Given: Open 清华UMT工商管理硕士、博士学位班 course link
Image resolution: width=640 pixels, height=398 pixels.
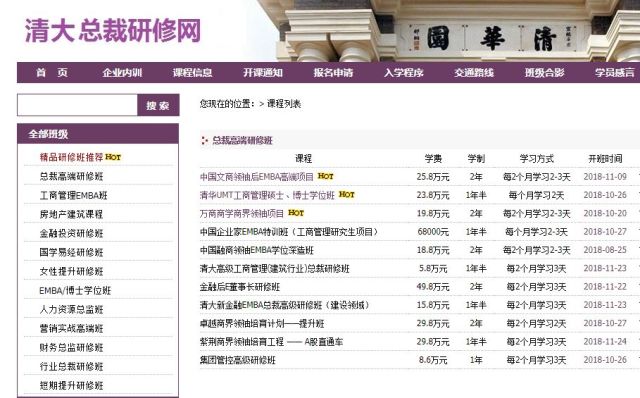Looking at the screenshot, I should pyautogui.click(x=267, y=195).
